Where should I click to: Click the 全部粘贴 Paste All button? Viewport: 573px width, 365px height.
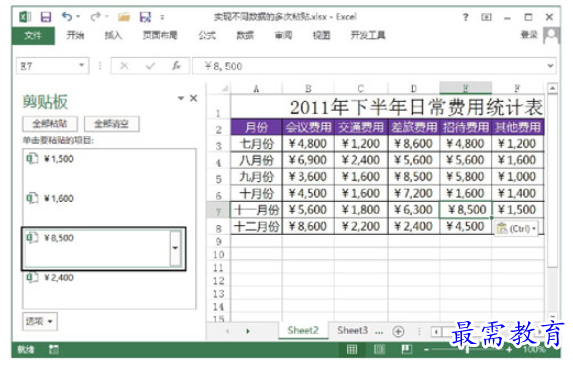50,124
